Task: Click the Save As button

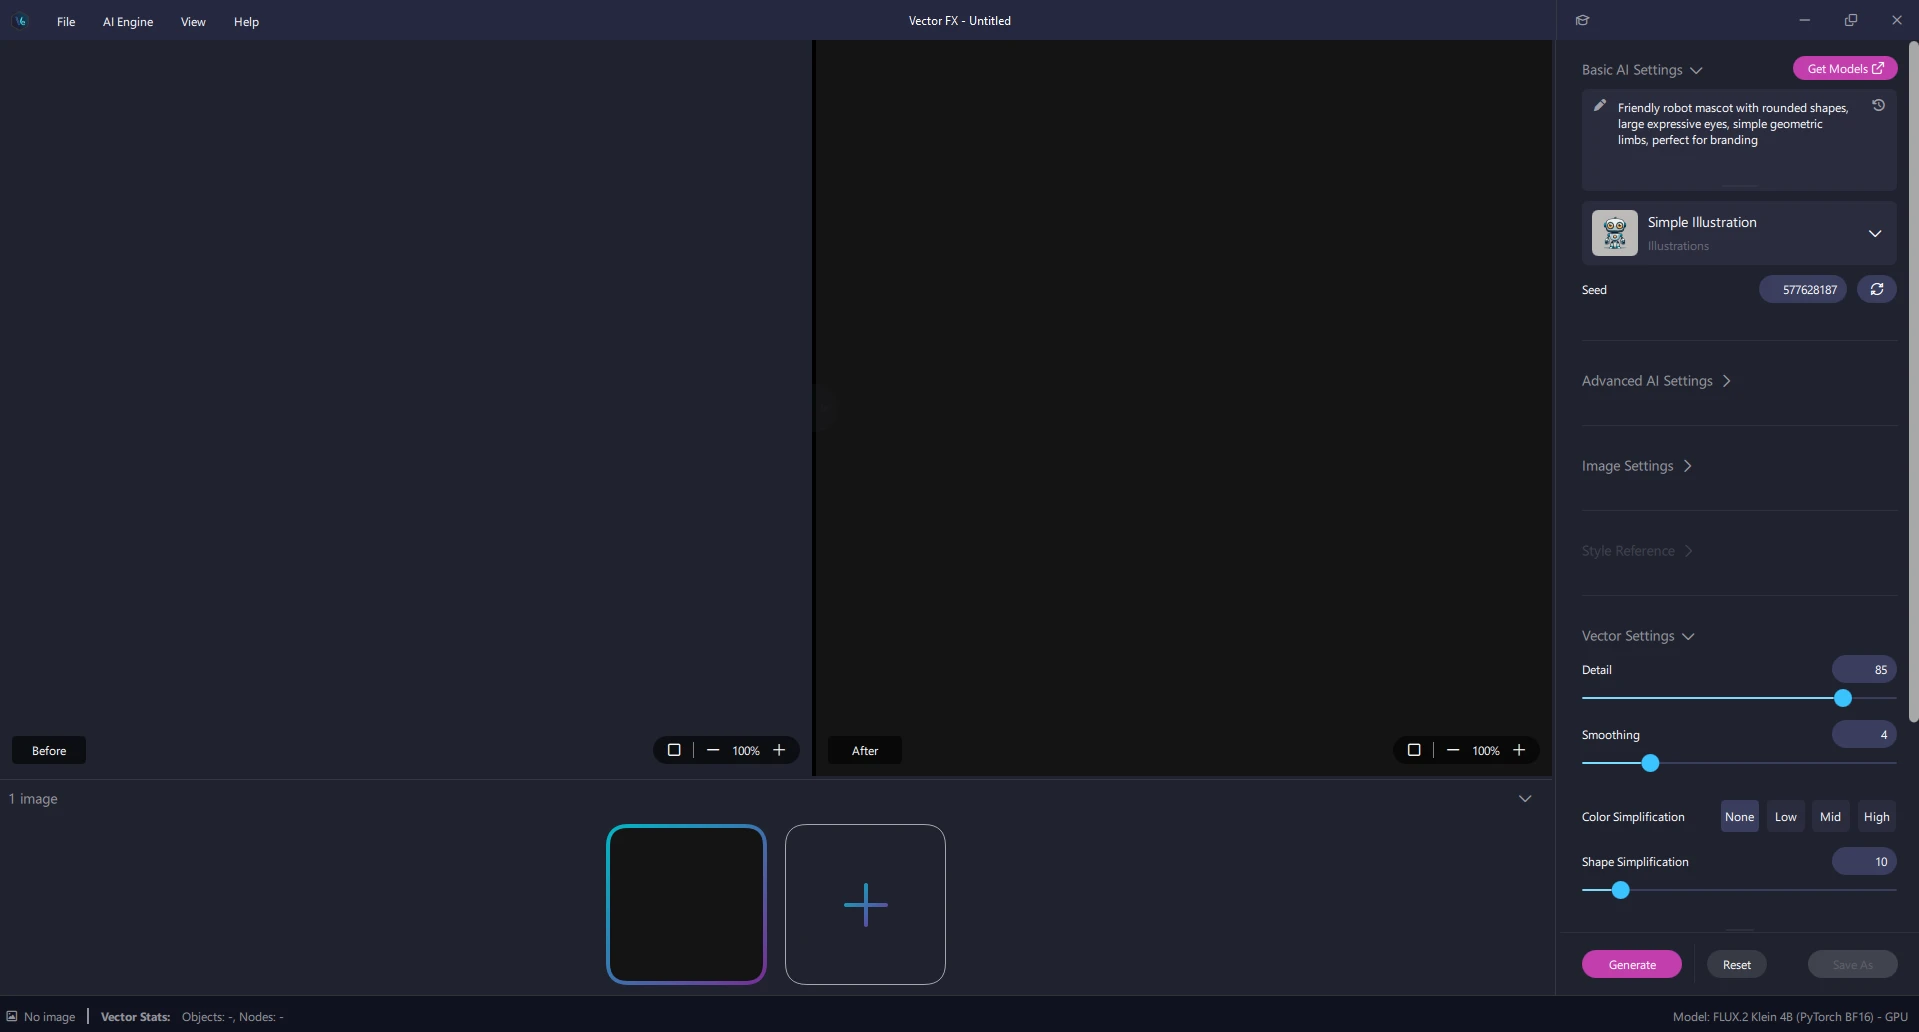Action: click(x=1852, y=964)
